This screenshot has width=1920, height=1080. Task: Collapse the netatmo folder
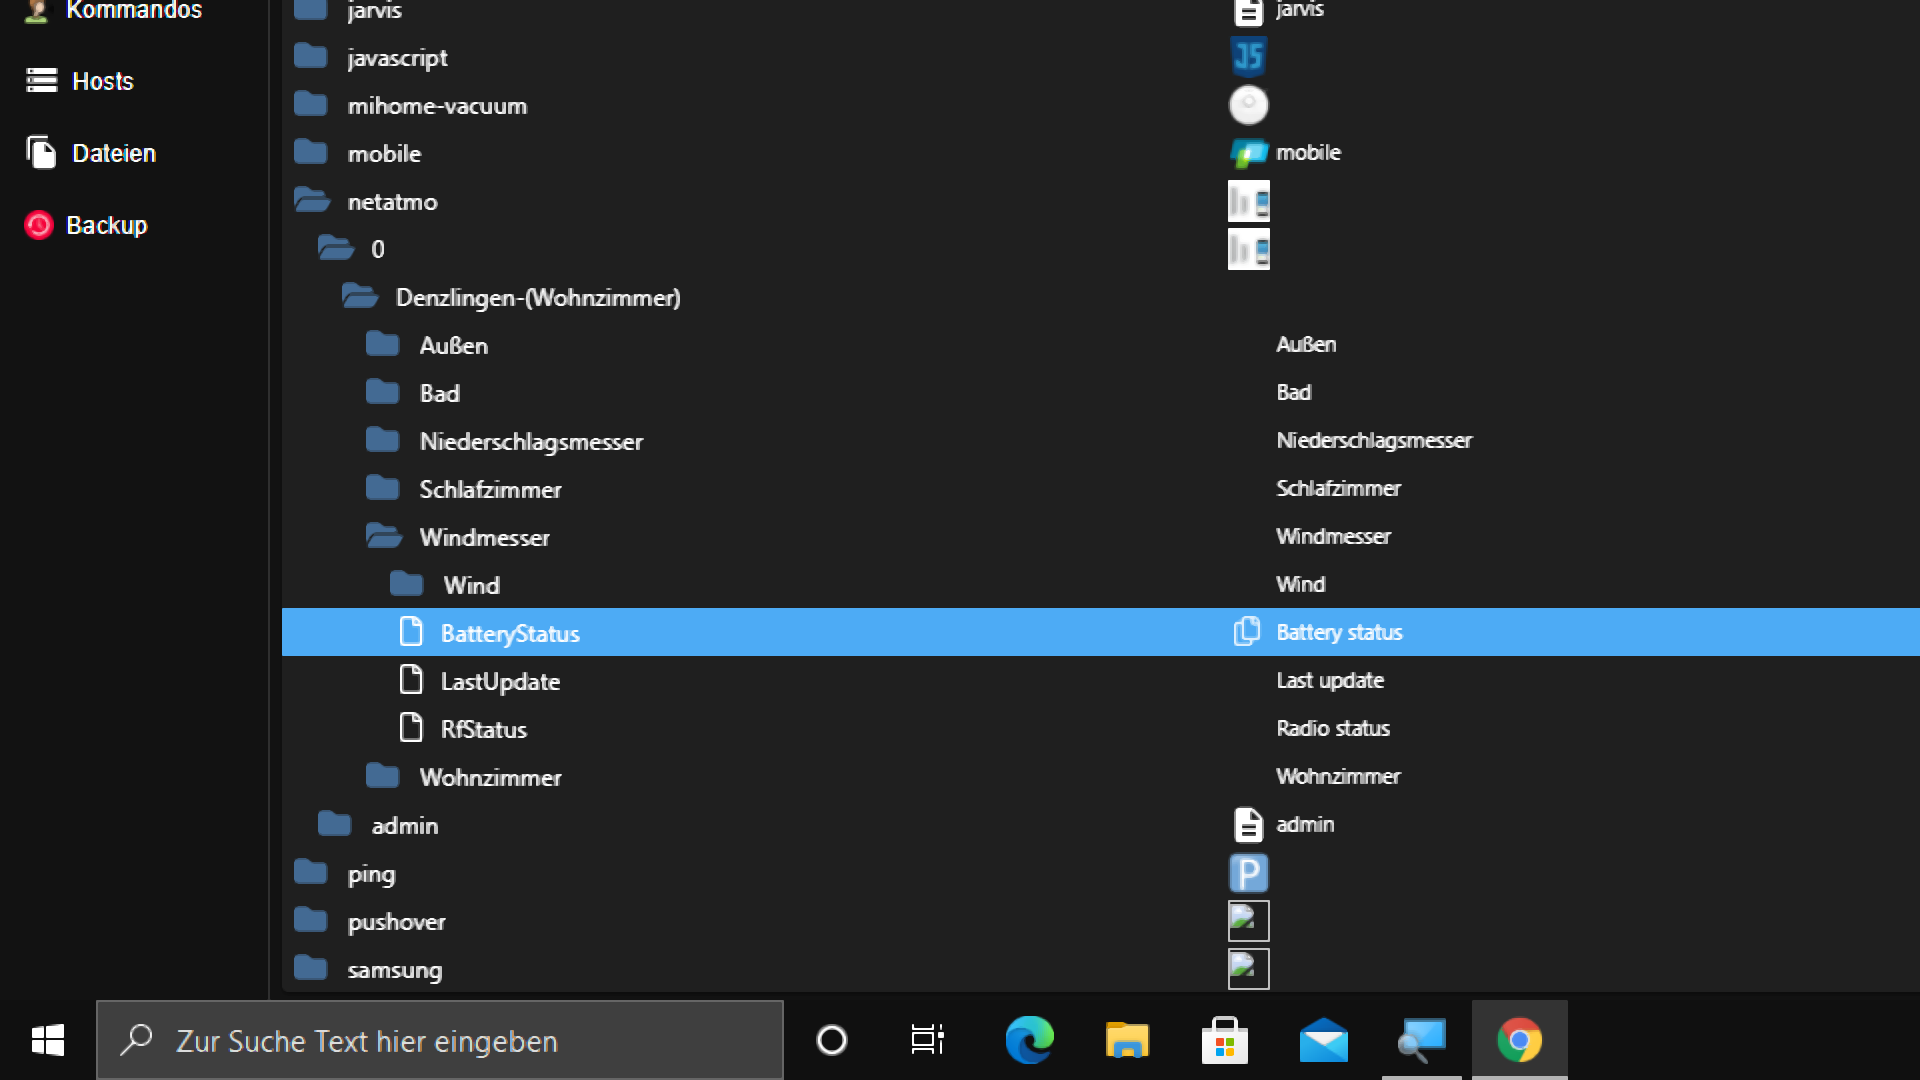[x=312, y=201]
